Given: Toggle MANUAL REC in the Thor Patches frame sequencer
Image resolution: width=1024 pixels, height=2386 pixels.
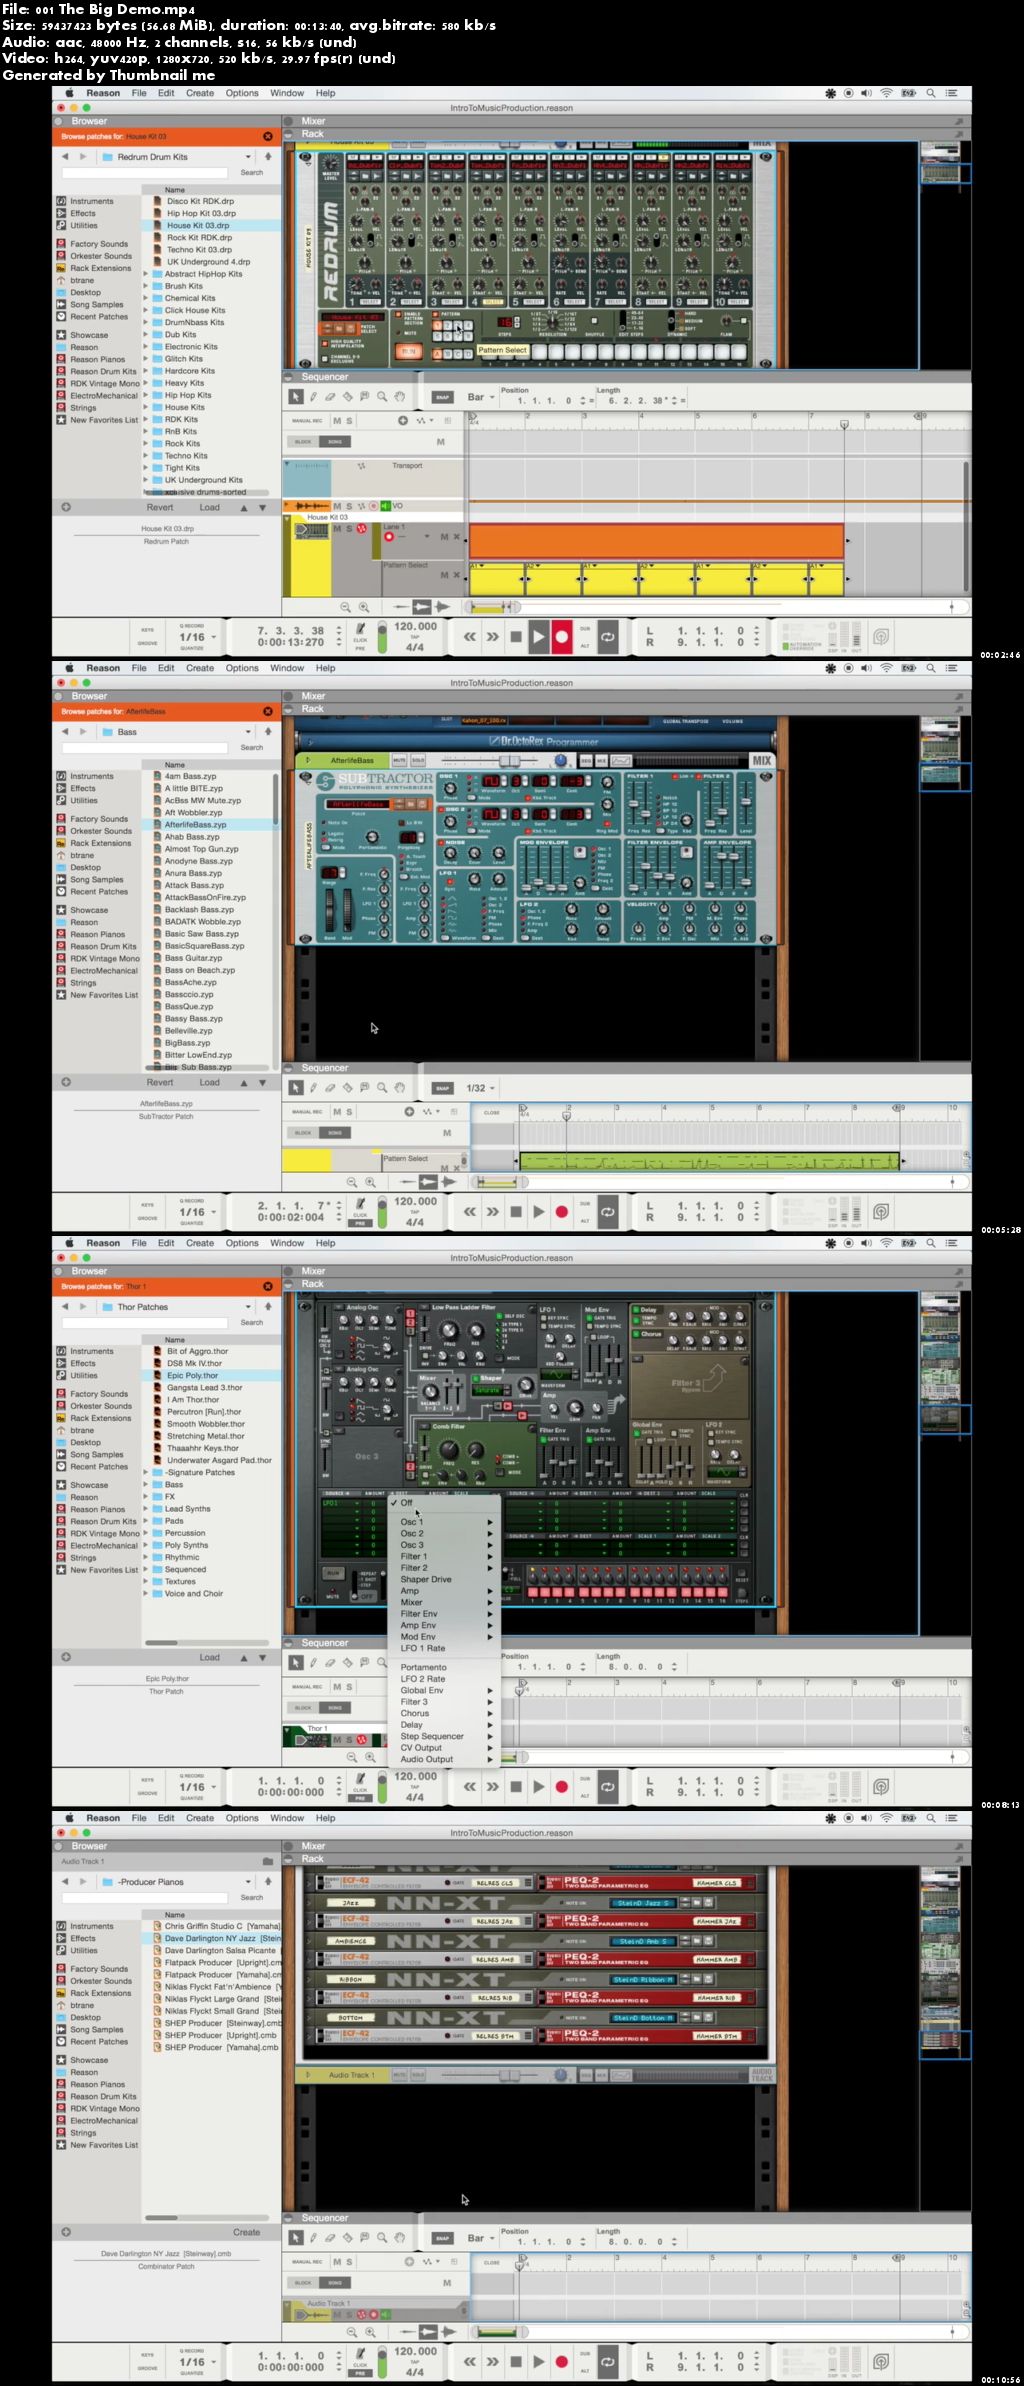Looking at the screenshot, I should click(x=307, y=1686).
